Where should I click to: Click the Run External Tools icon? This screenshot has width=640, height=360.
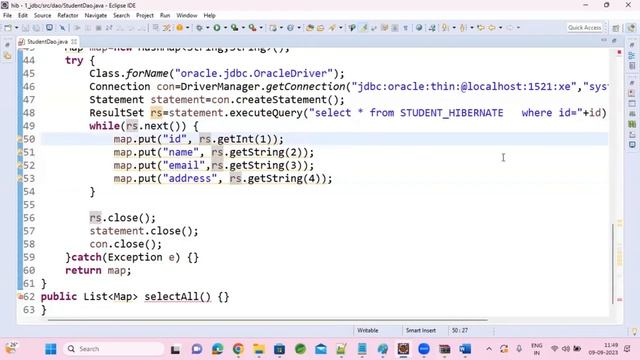click(253, 28)
